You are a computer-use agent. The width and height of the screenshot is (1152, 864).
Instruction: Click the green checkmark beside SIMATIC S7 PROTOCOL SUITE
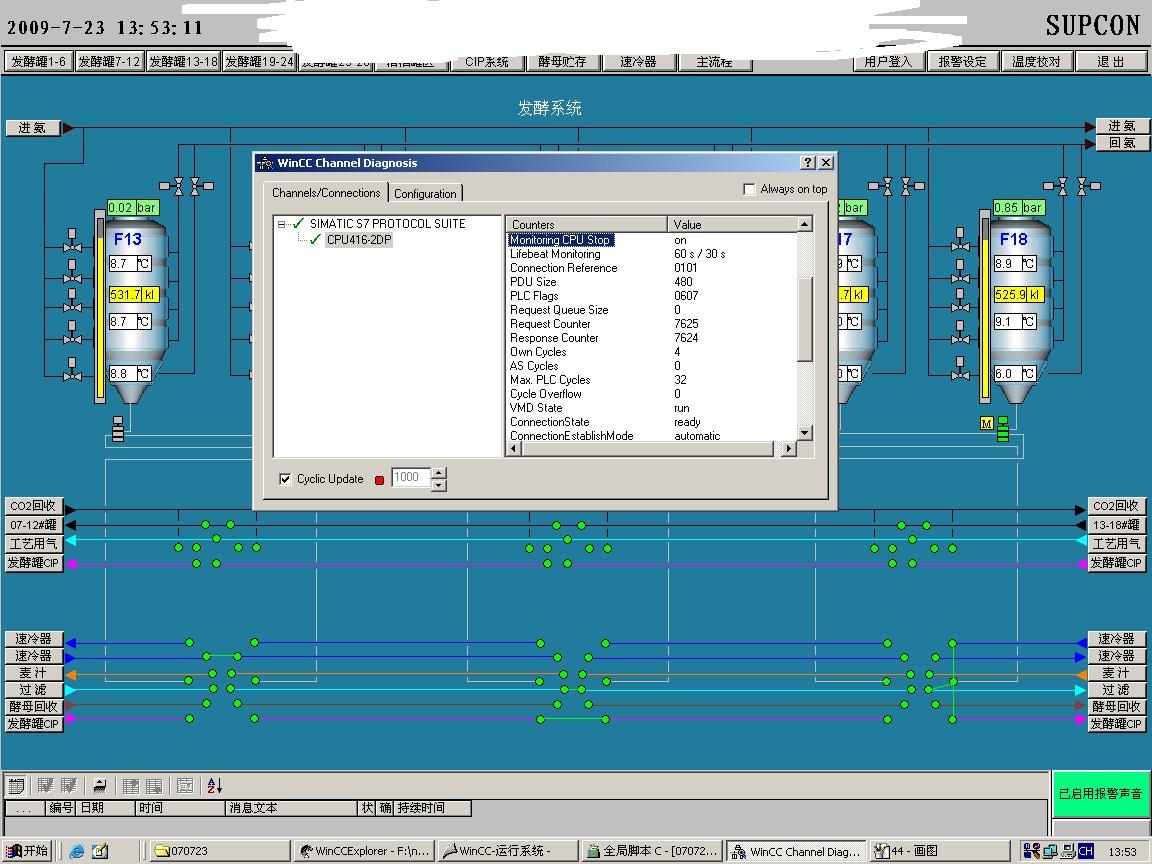pos(298,223)
